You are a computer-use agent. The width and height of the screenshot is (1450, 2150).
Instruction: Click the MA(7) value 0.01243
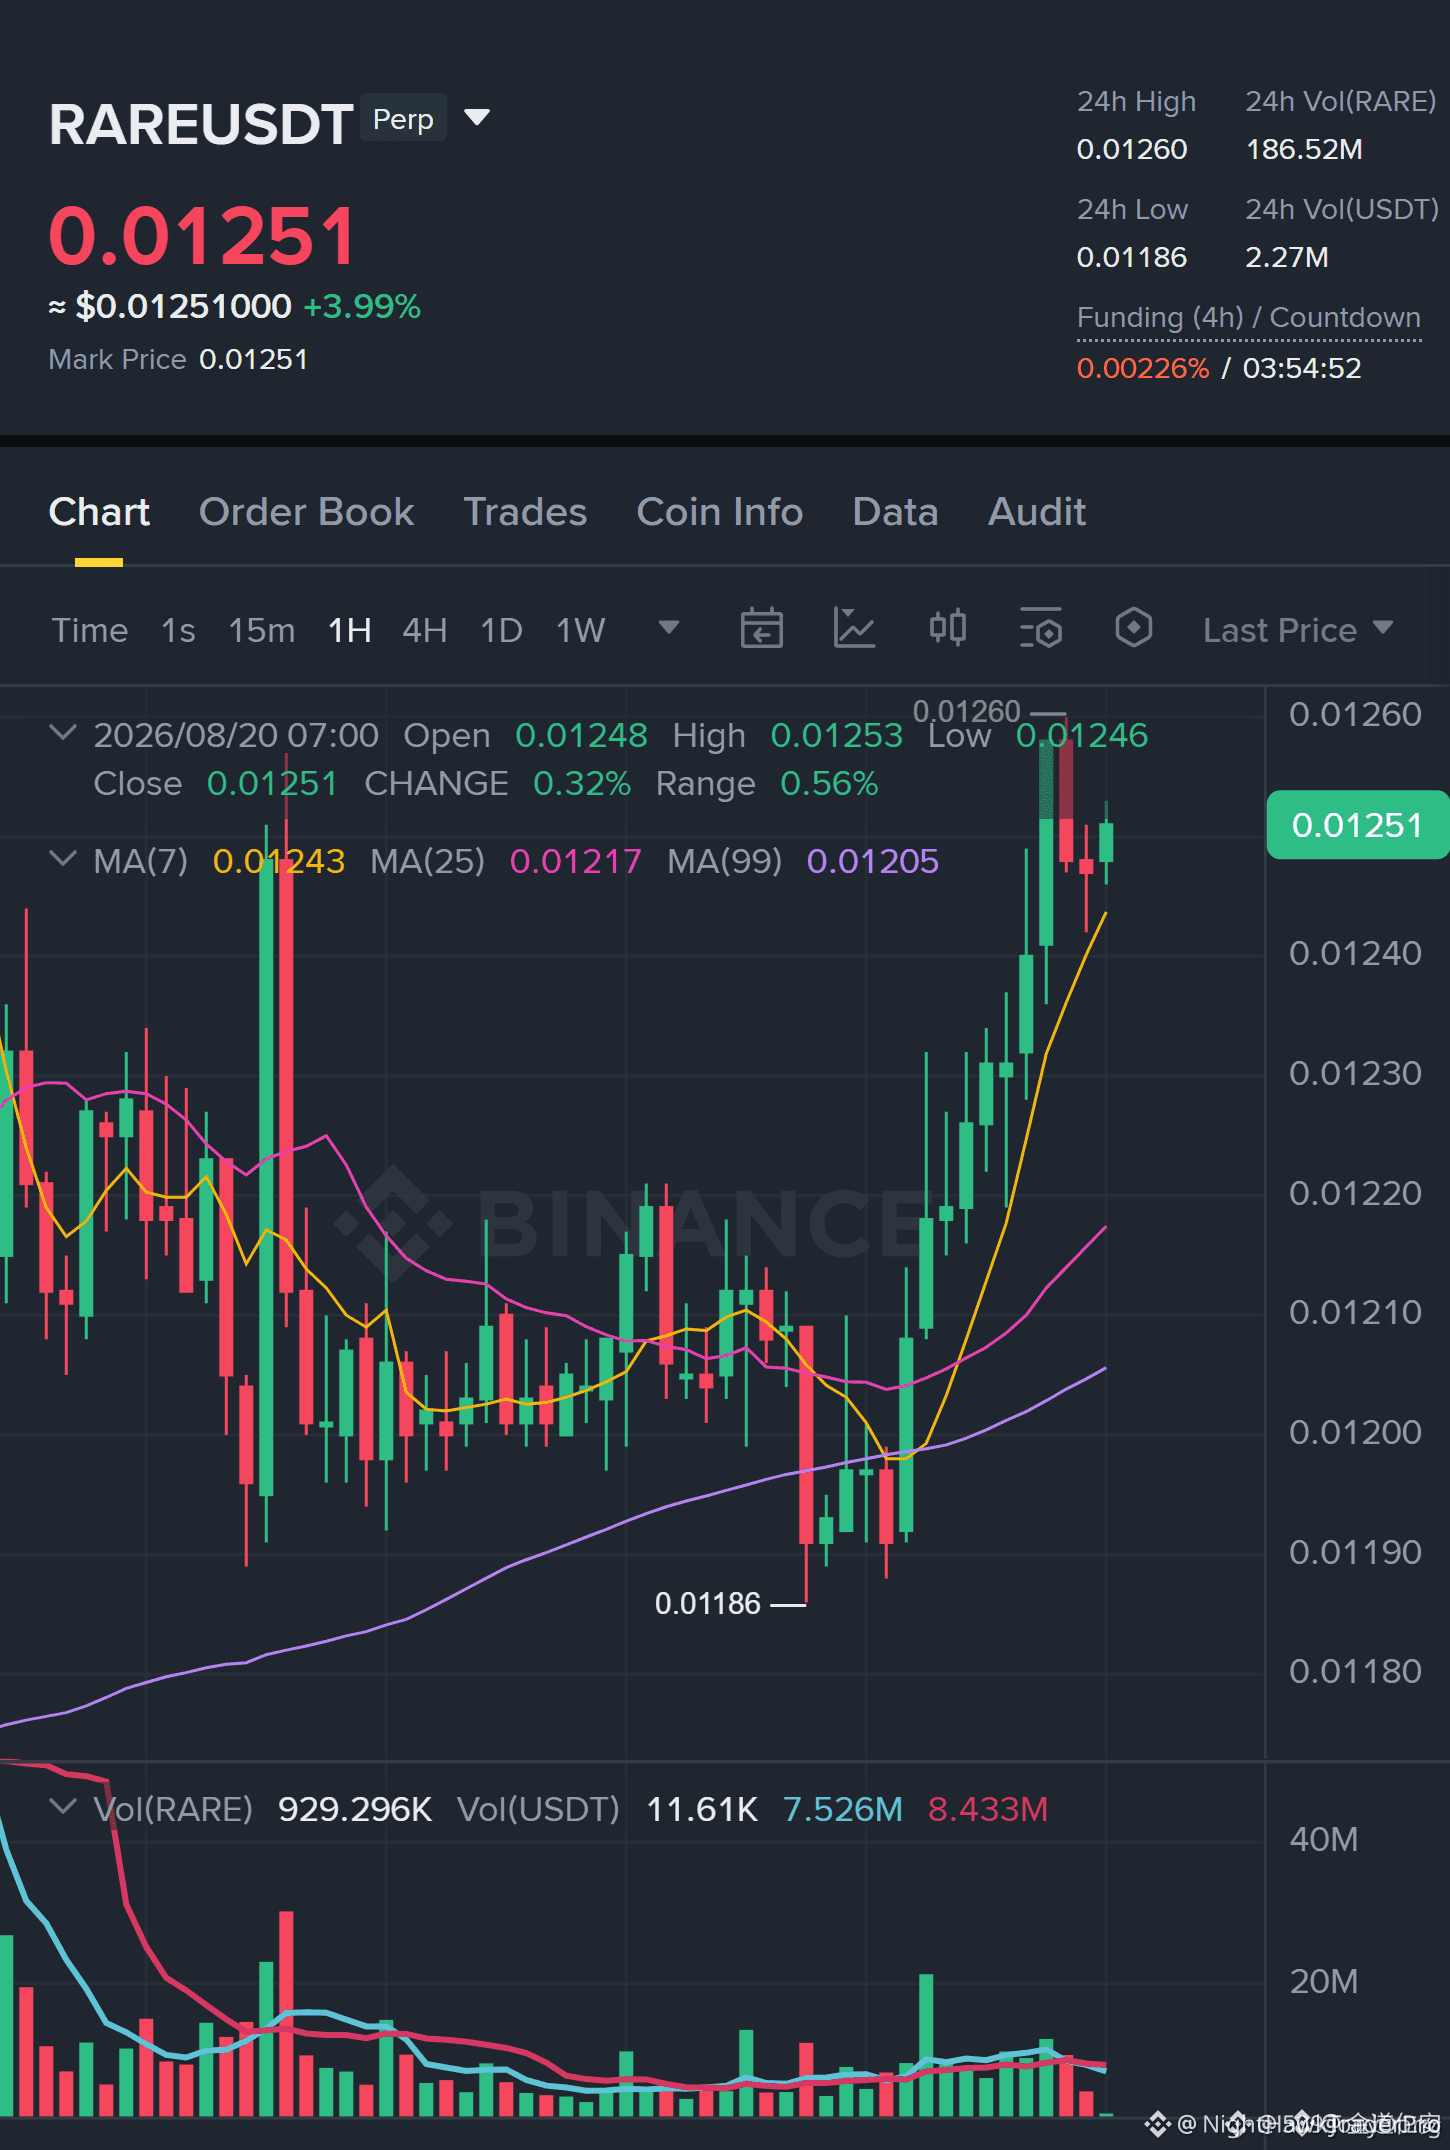point(279,861)
